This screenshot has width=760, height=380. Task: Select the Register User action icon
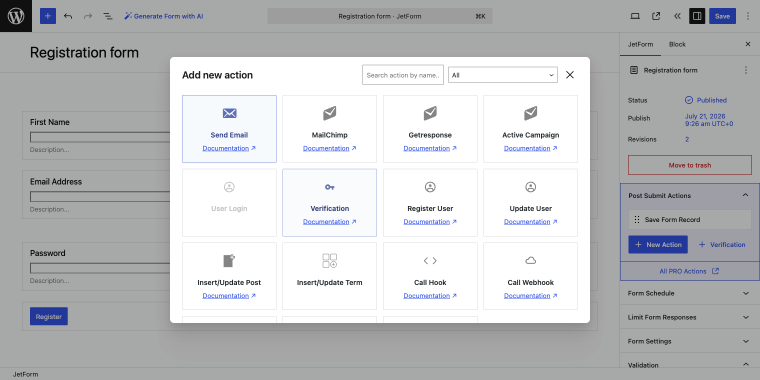[x=430, y=187]
